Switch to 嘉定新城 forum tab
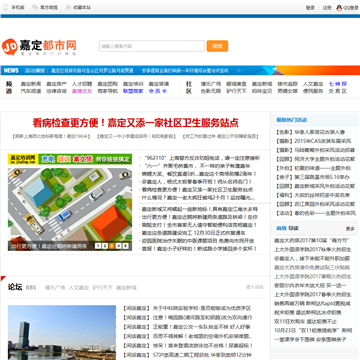The height and width of the screenshot is (360, 360). point(126,288)
